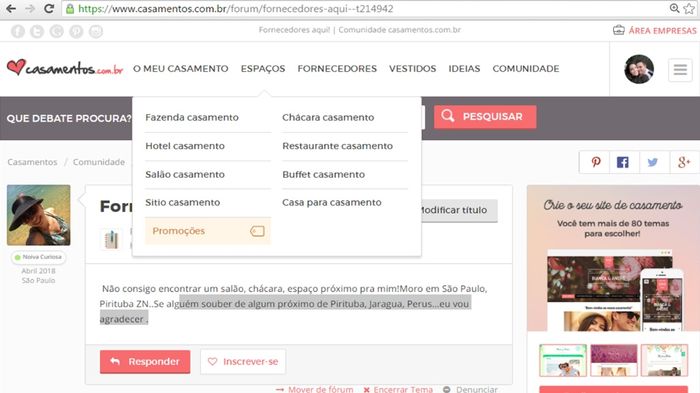Image resolution: width=700 pixels, height=393 pixels.
Task: Click the Área Empresas briefcase icon
Action: [618, 30]
